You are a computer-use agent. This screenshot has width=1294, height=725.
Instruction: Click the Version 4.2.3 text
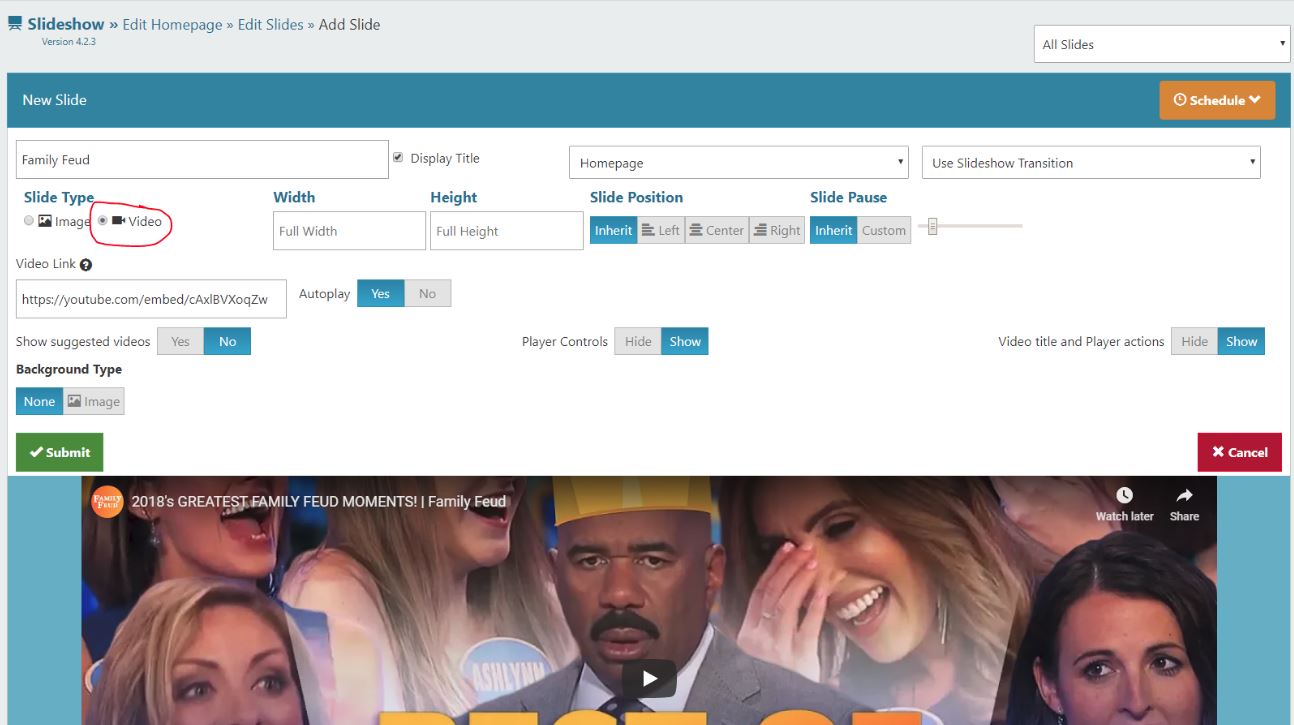(68, 41)
